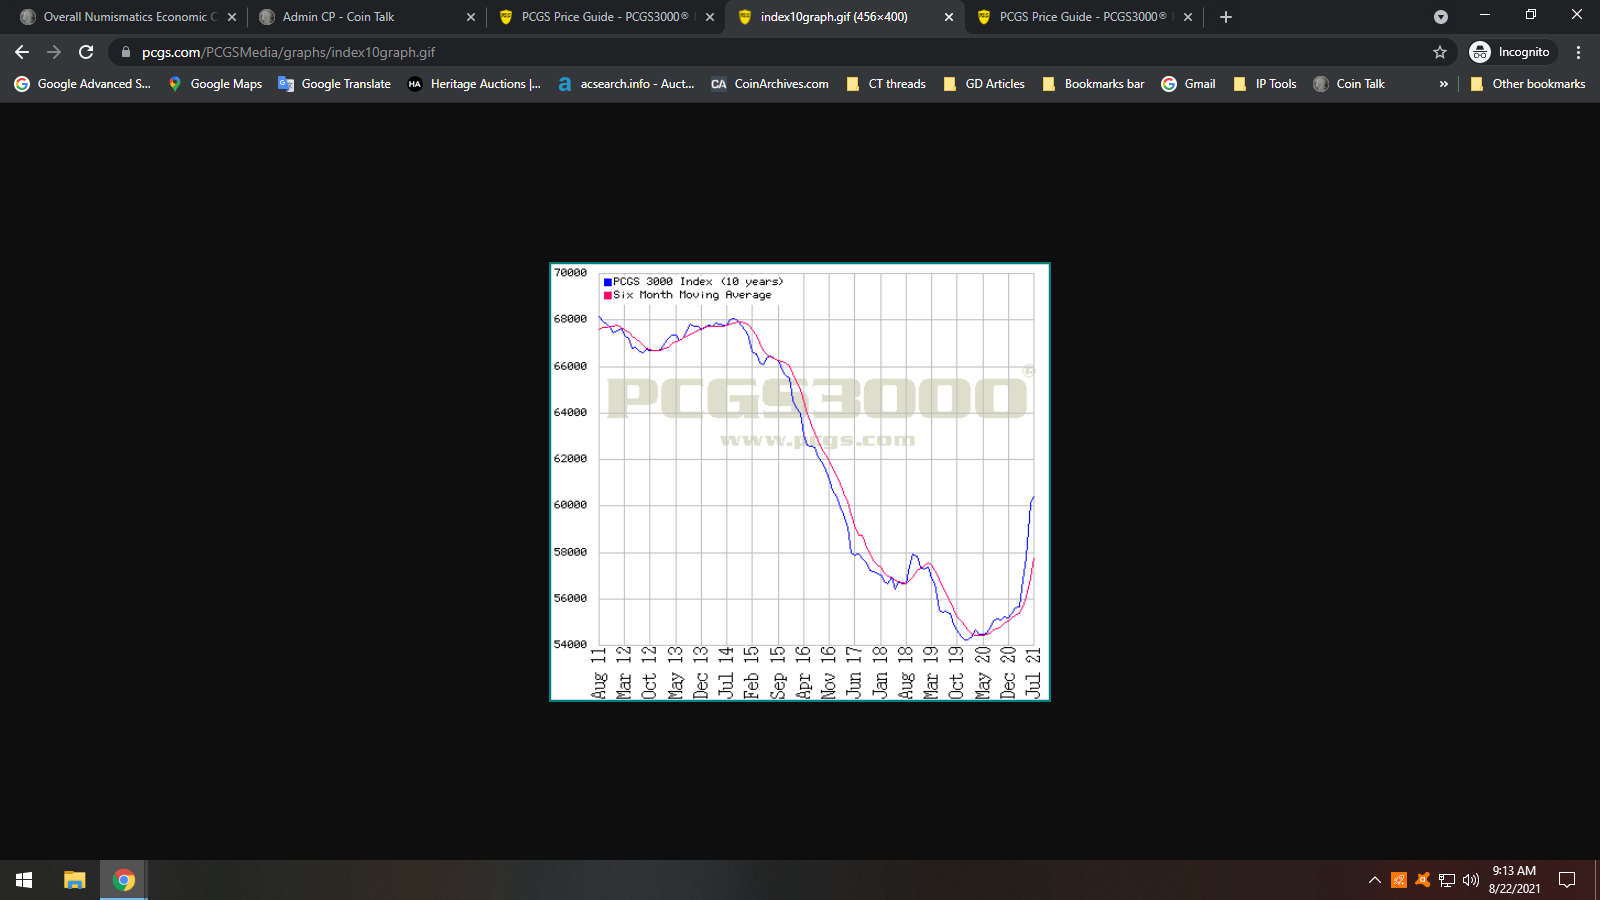Expand the IP Tools bookmark folder
The width and height of the screenshot is (1600, 900).
(1265, 84)
